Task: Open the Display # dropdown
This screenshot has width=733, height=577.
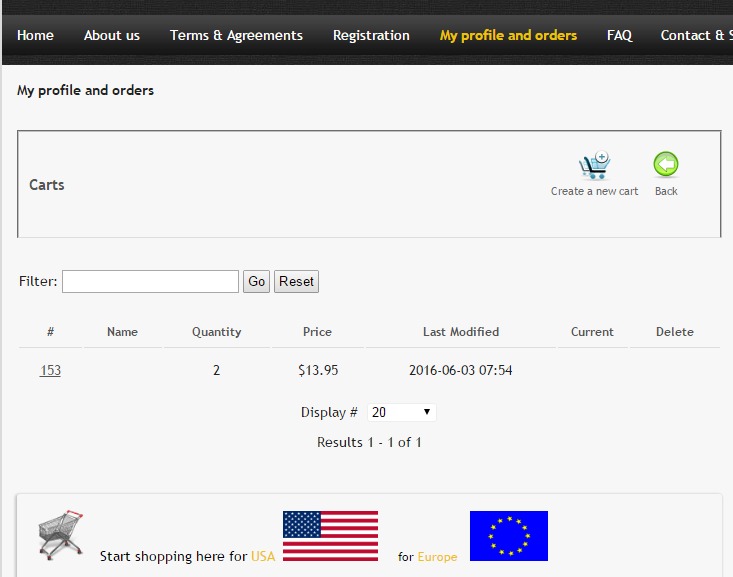Action: [x=402, y=412]
